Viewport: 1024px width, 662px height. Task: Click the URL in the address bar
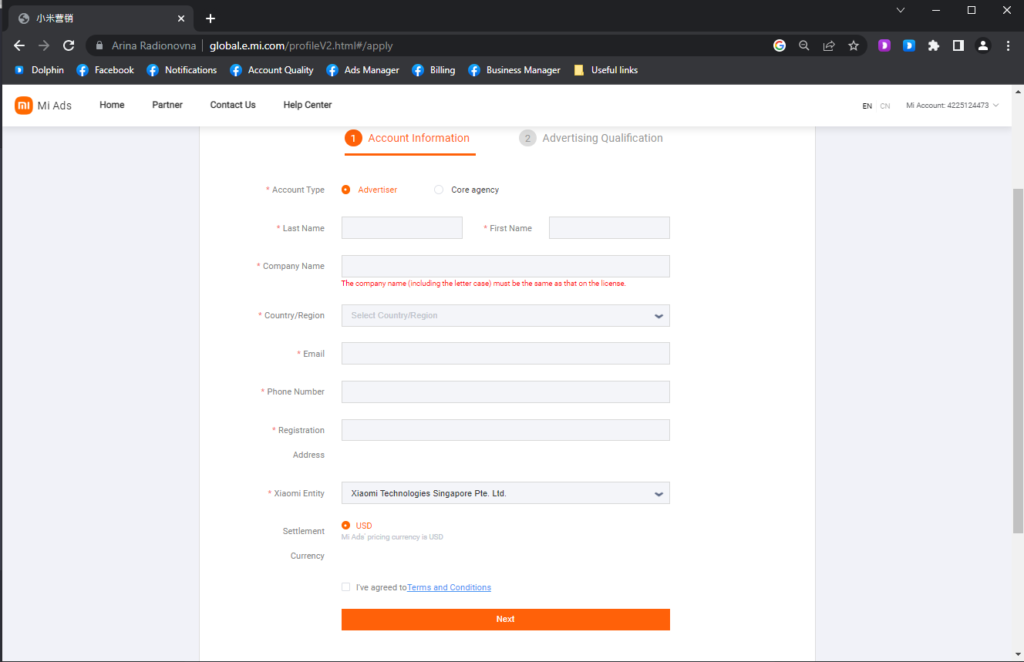pos(301,46)
